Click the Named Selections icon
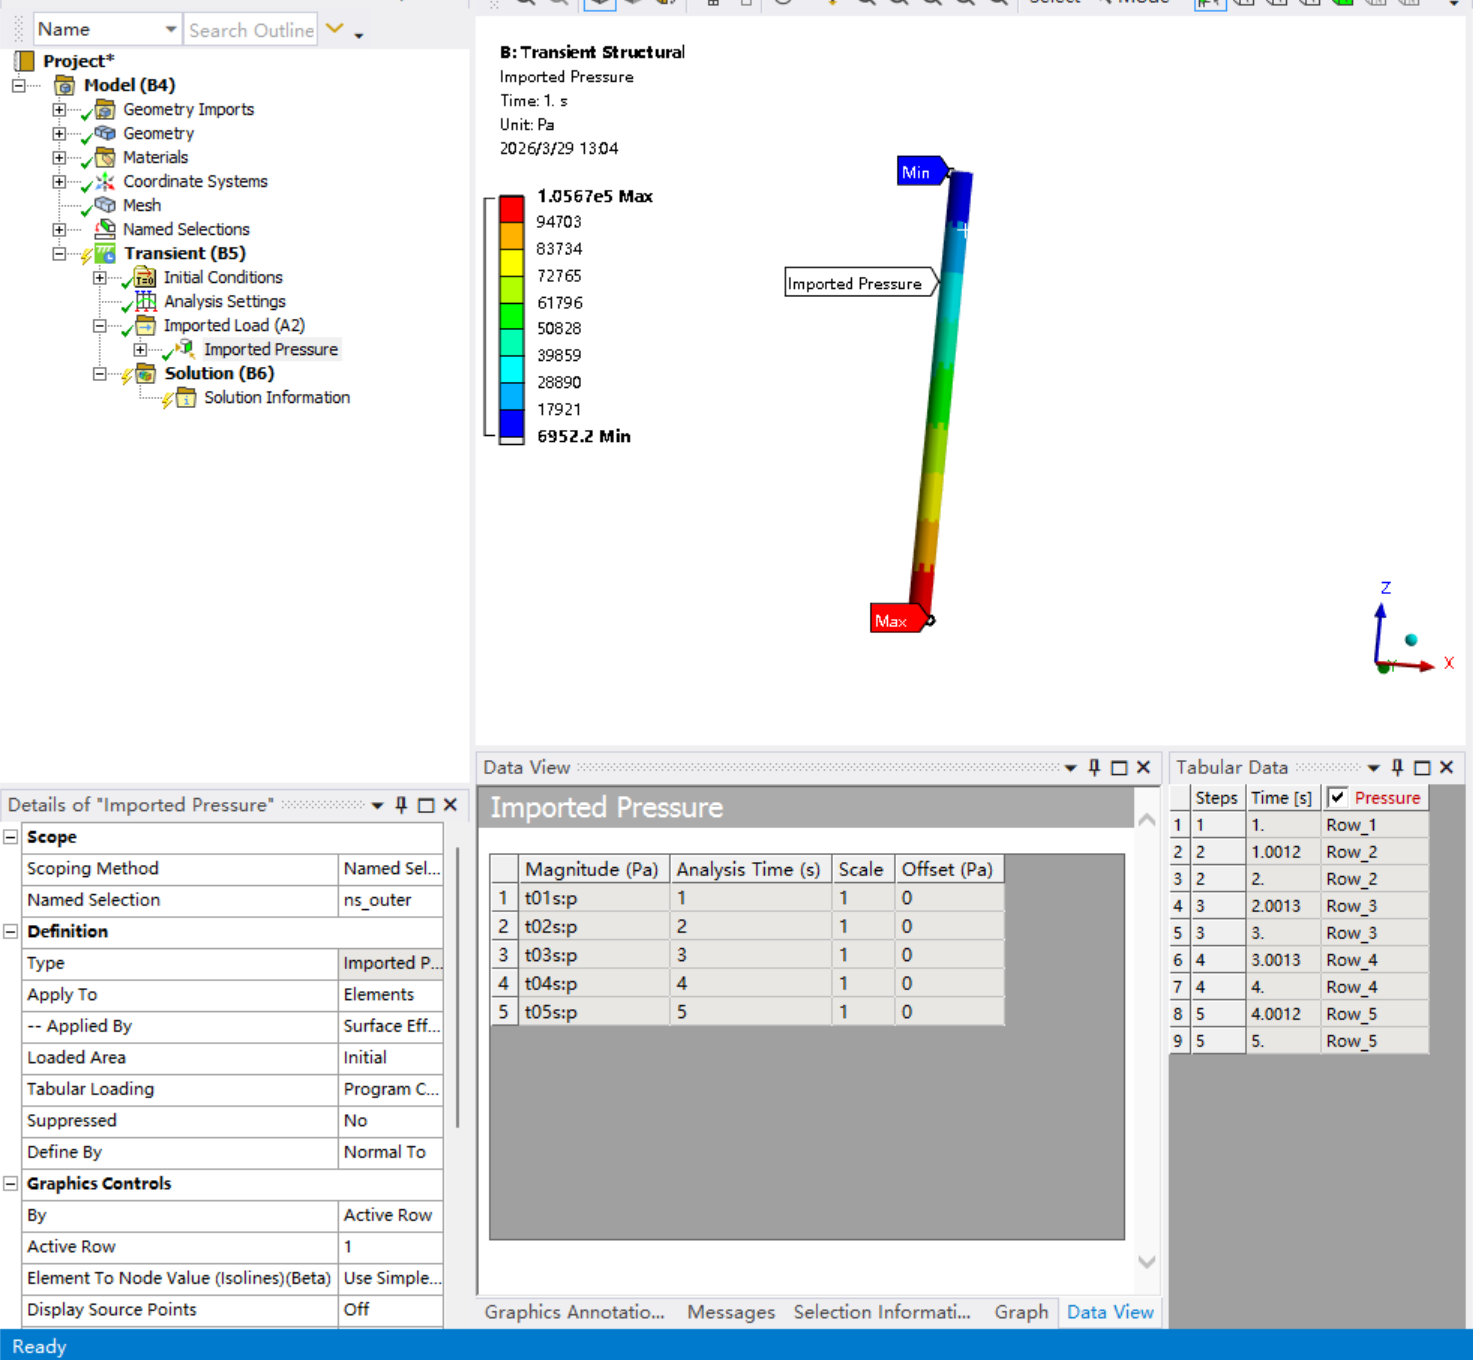Viewport: 1473px width, 1360px height. tap(105, 229)
